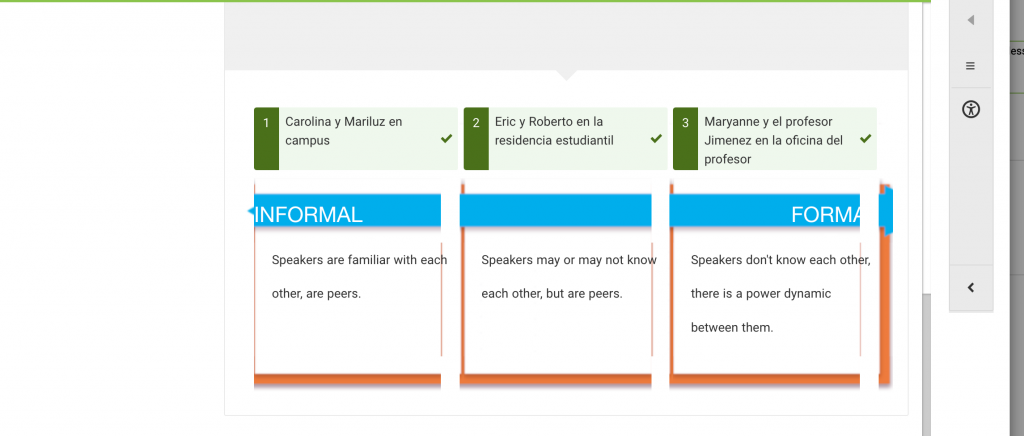Click the 'familiar with each other' description card
Image resolution: width=1024 pixels, height=436 pixels.
348,285
